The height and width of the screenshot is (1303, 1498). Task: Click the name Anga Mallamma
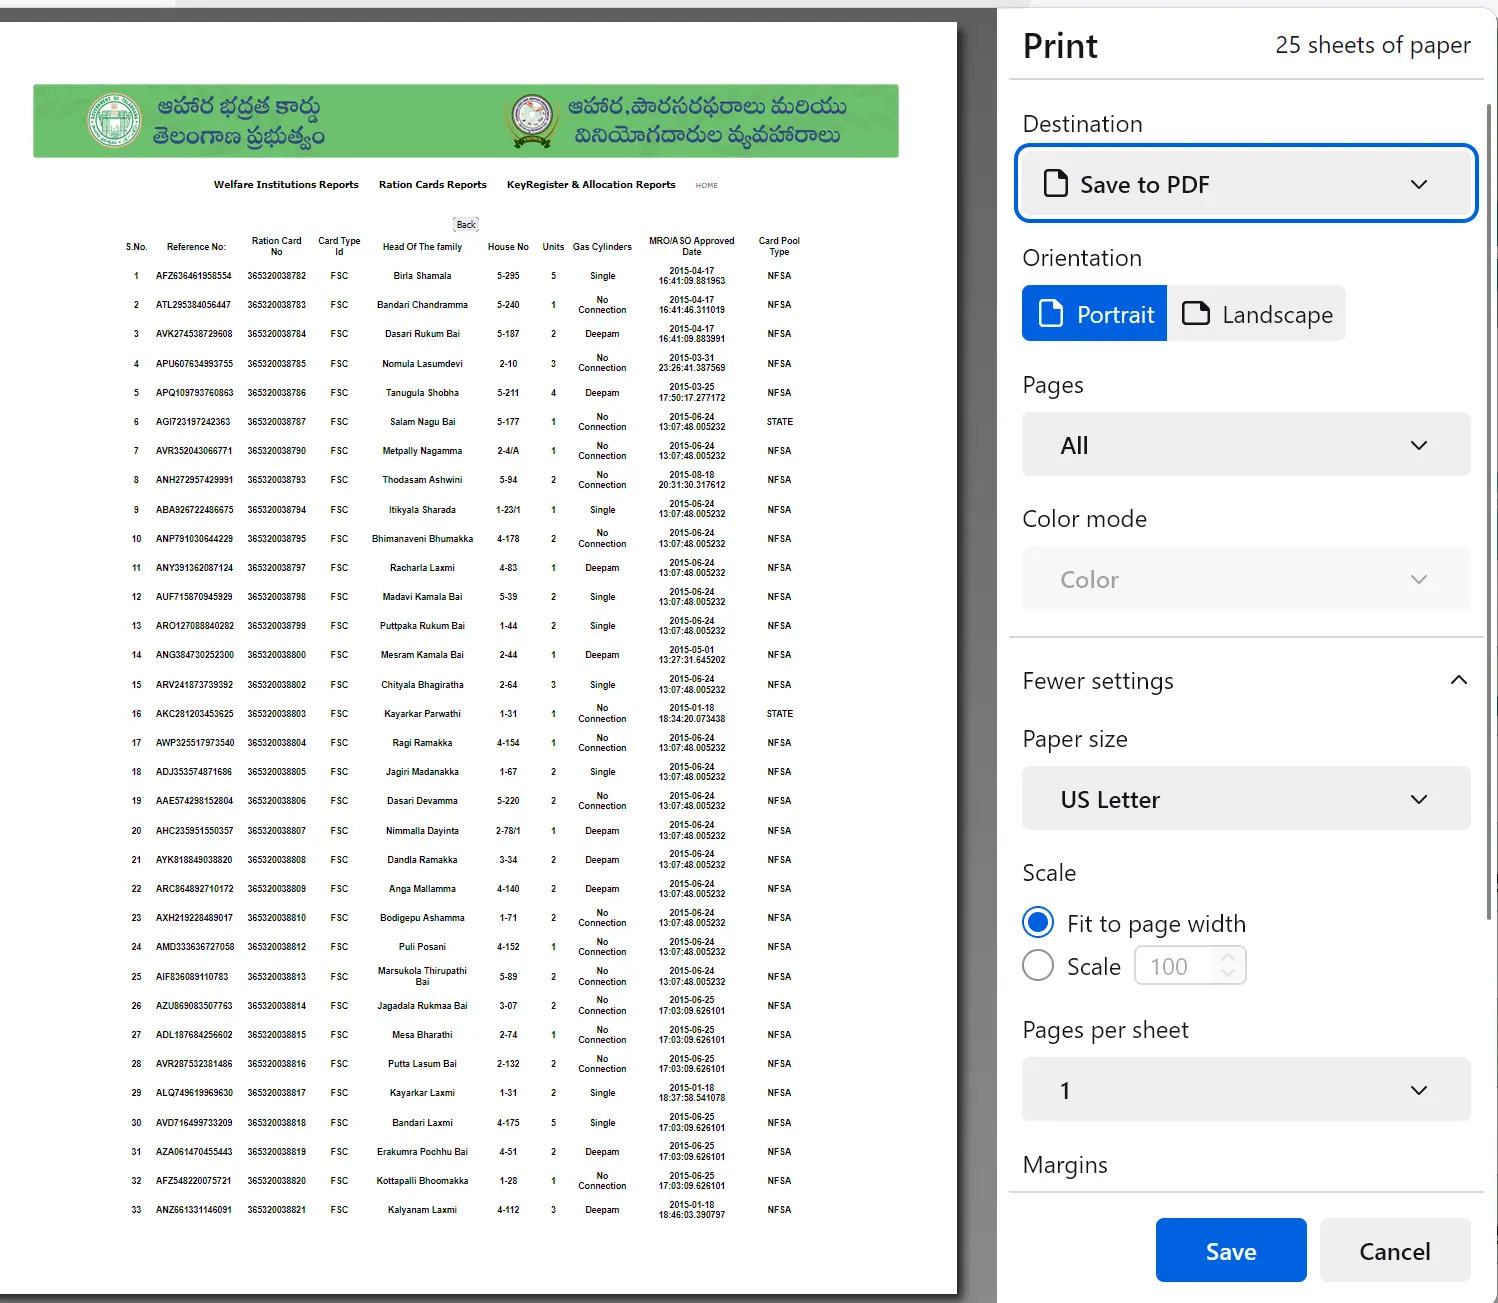[x=422, y=889]
